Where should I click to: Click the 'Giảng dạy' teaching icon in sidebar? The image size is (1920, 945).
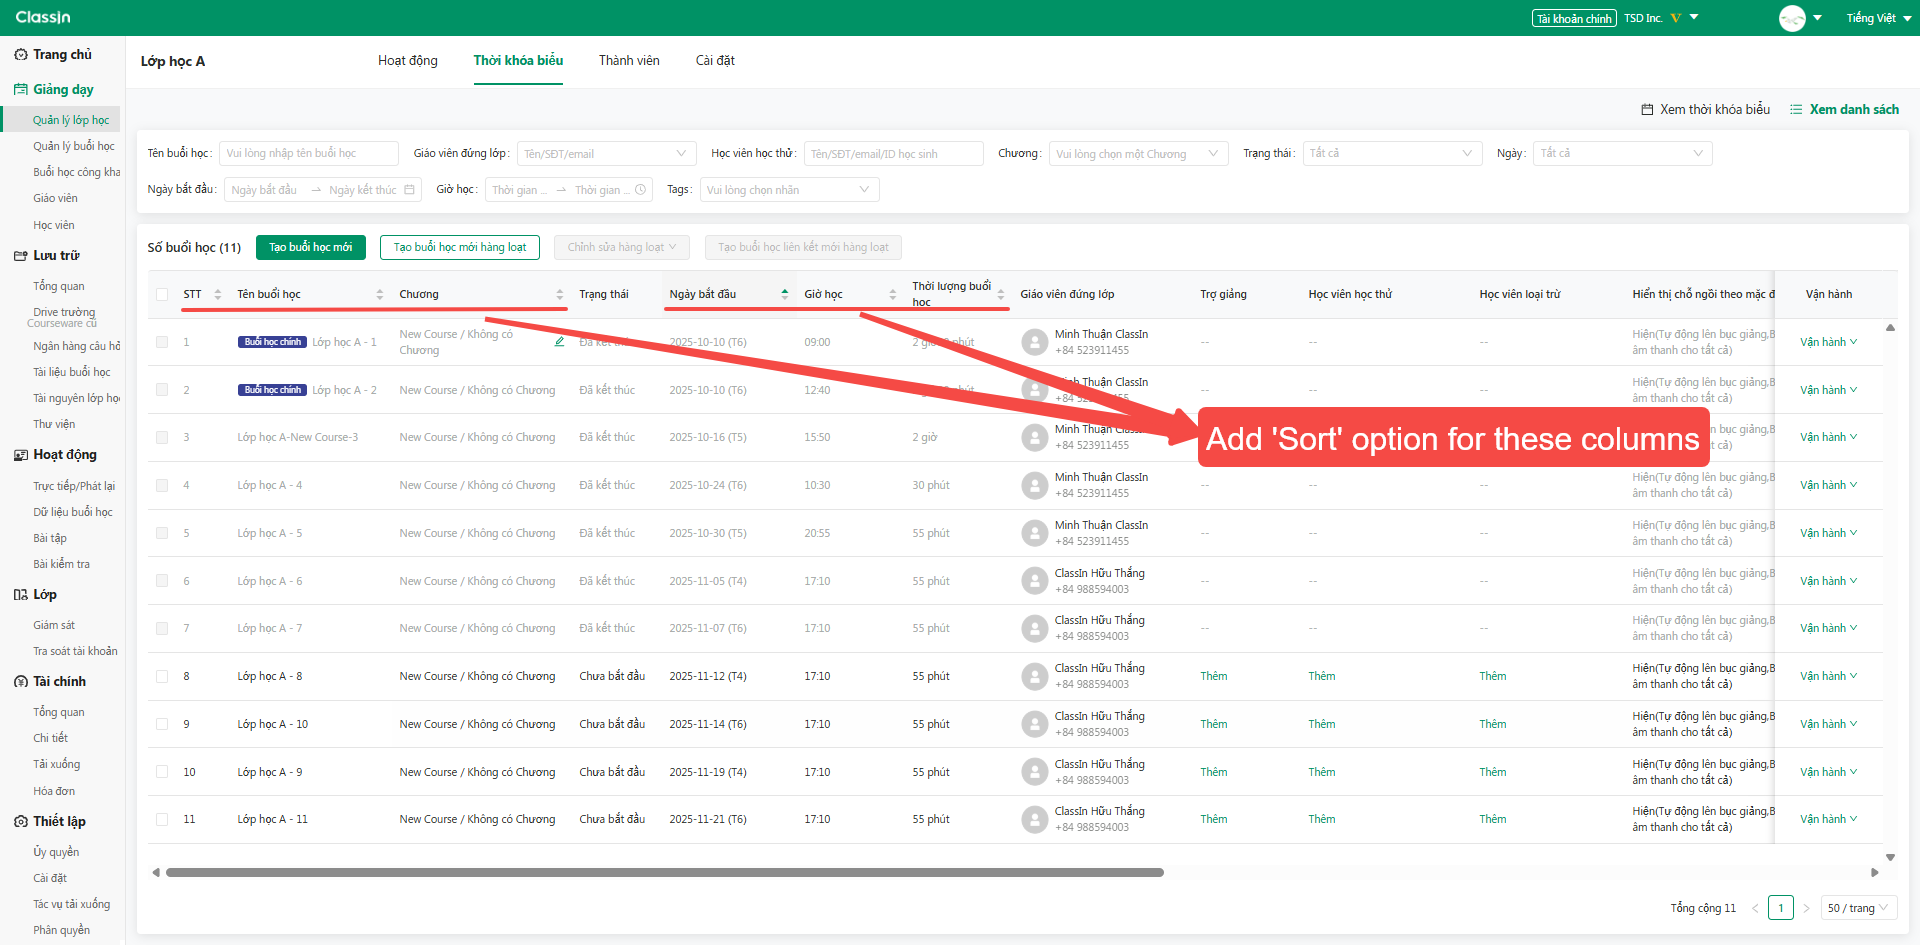(x=19, y=89)
